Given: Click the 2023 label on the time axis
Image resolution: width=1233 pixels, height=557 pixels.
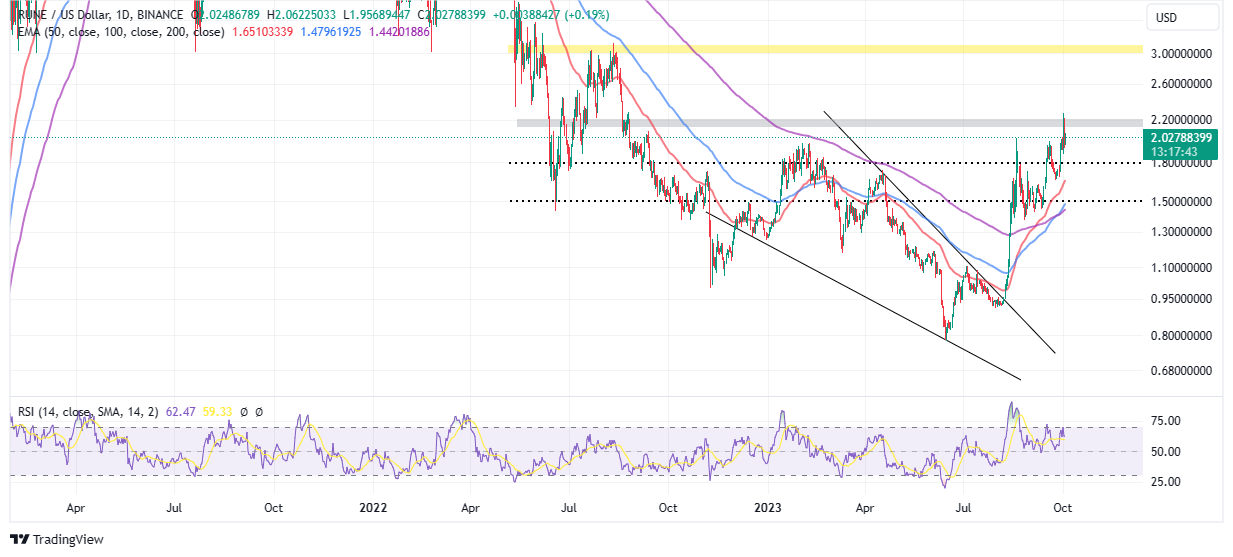Looking at the screenshot, I should (767, 507).
